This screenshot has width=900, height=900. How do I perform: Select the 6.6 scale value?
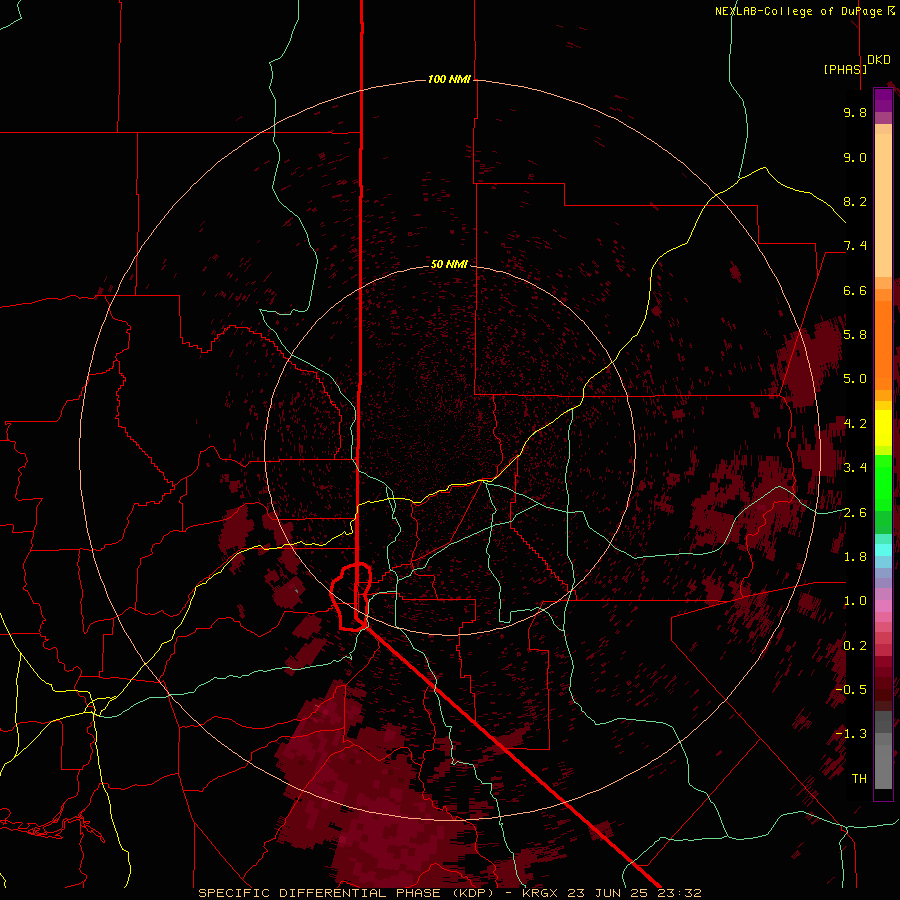[x=855, y=290]
